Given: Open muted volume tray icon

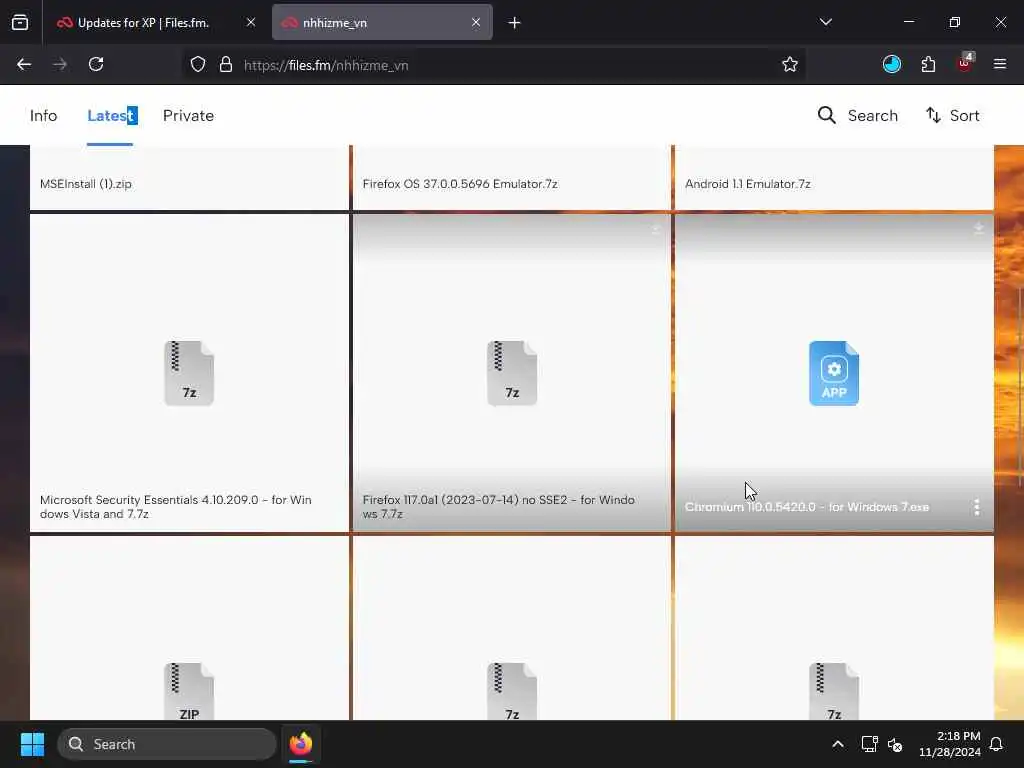Looking at the screenshot, I should [x=895, y=744].
